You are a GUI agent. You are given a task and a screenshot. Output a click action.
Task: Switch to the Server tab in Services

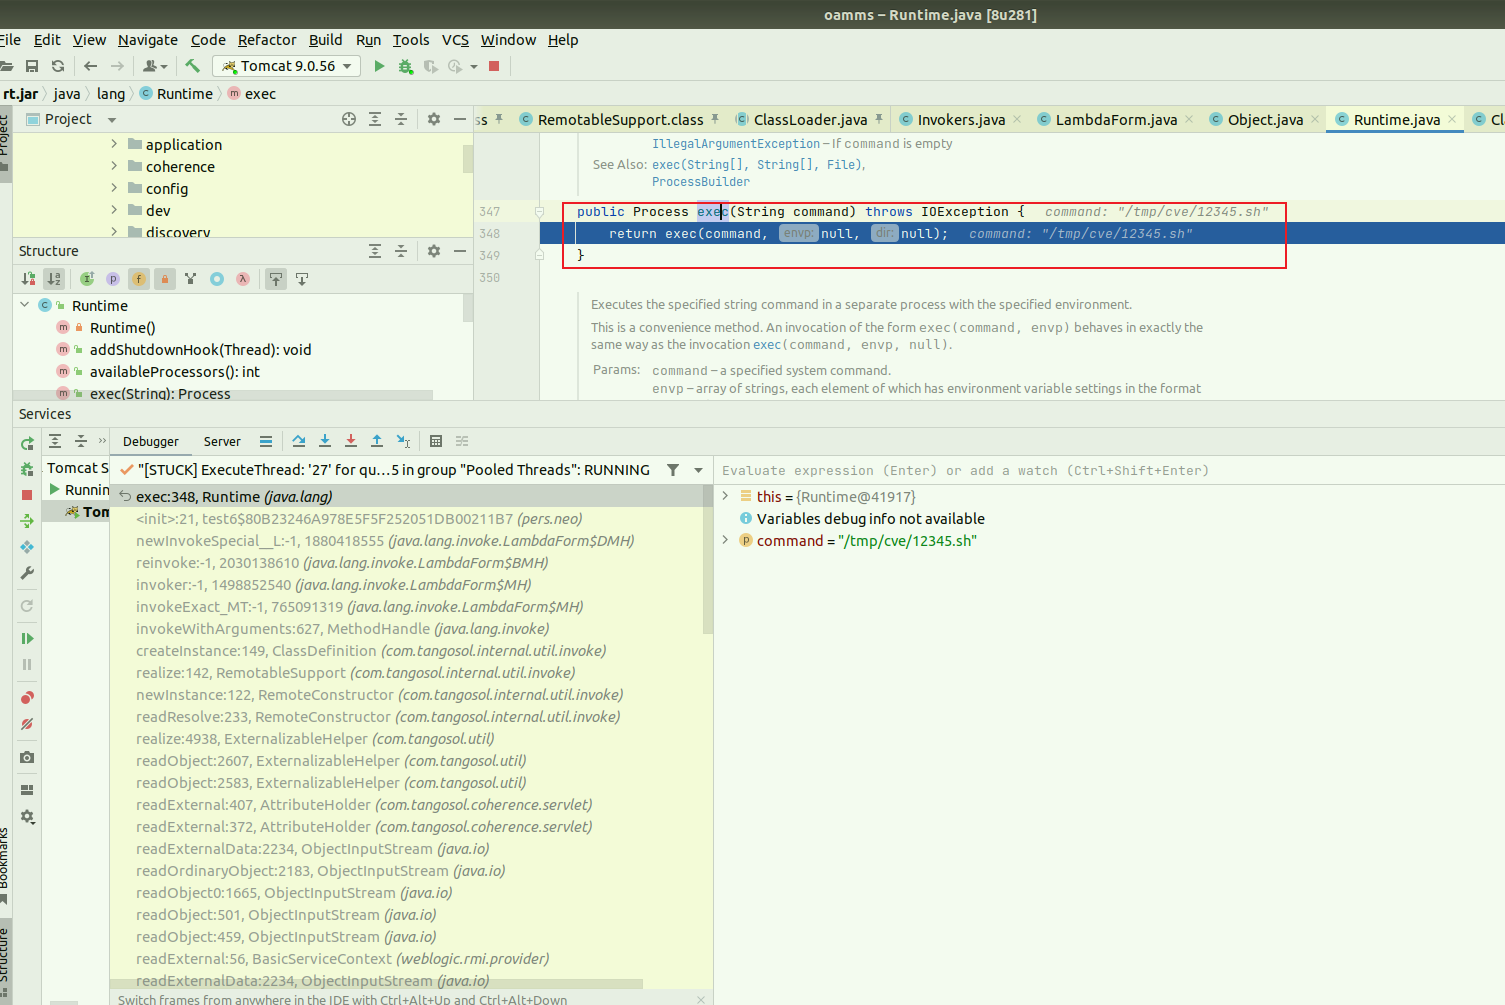pyautogui.click(x=222, y=442)
